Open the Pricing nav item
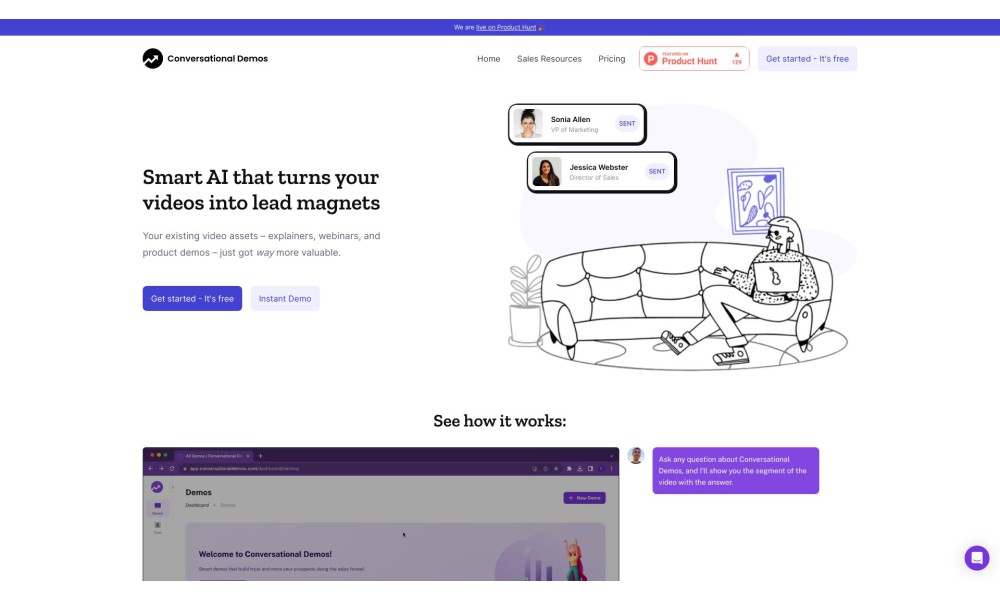1000x600 pixels. 612,59
